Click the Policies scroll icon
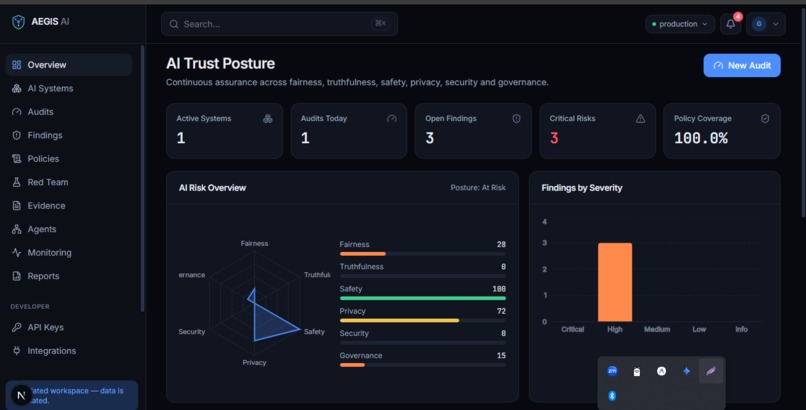 coord(16,159)
